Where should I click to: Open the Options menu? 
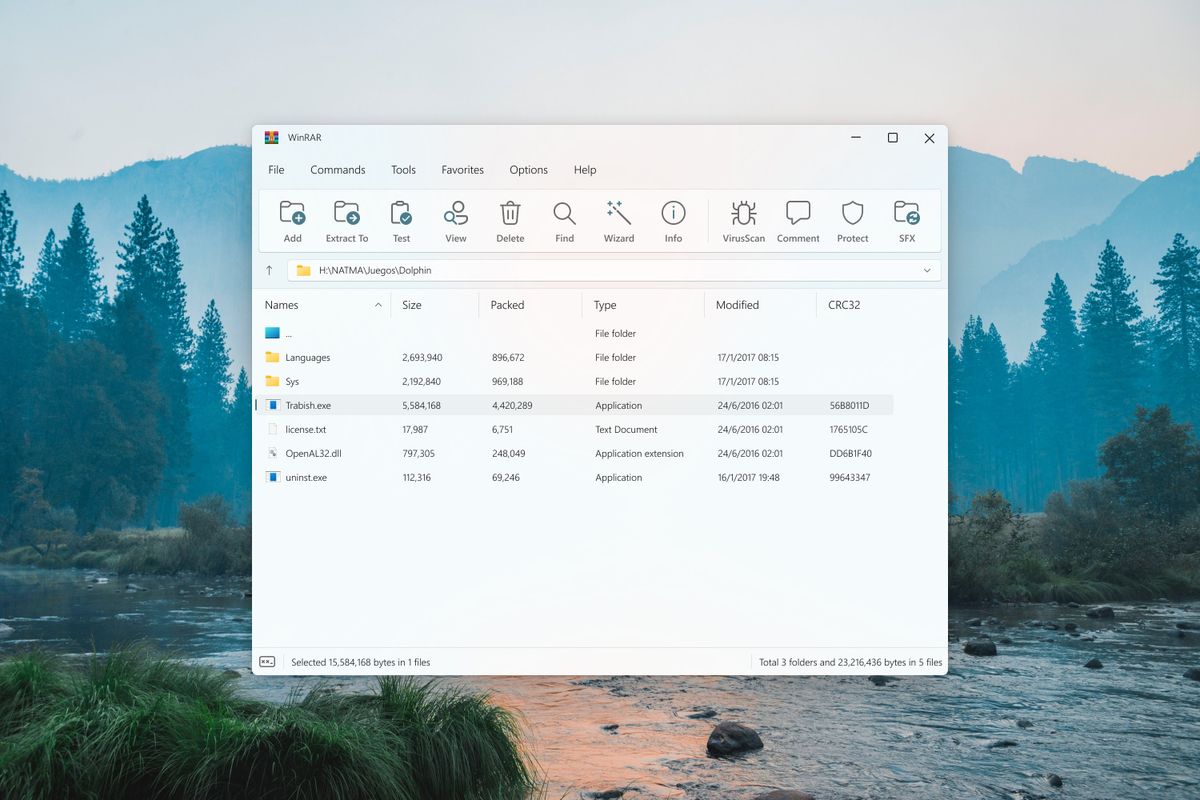coord(529,170)
